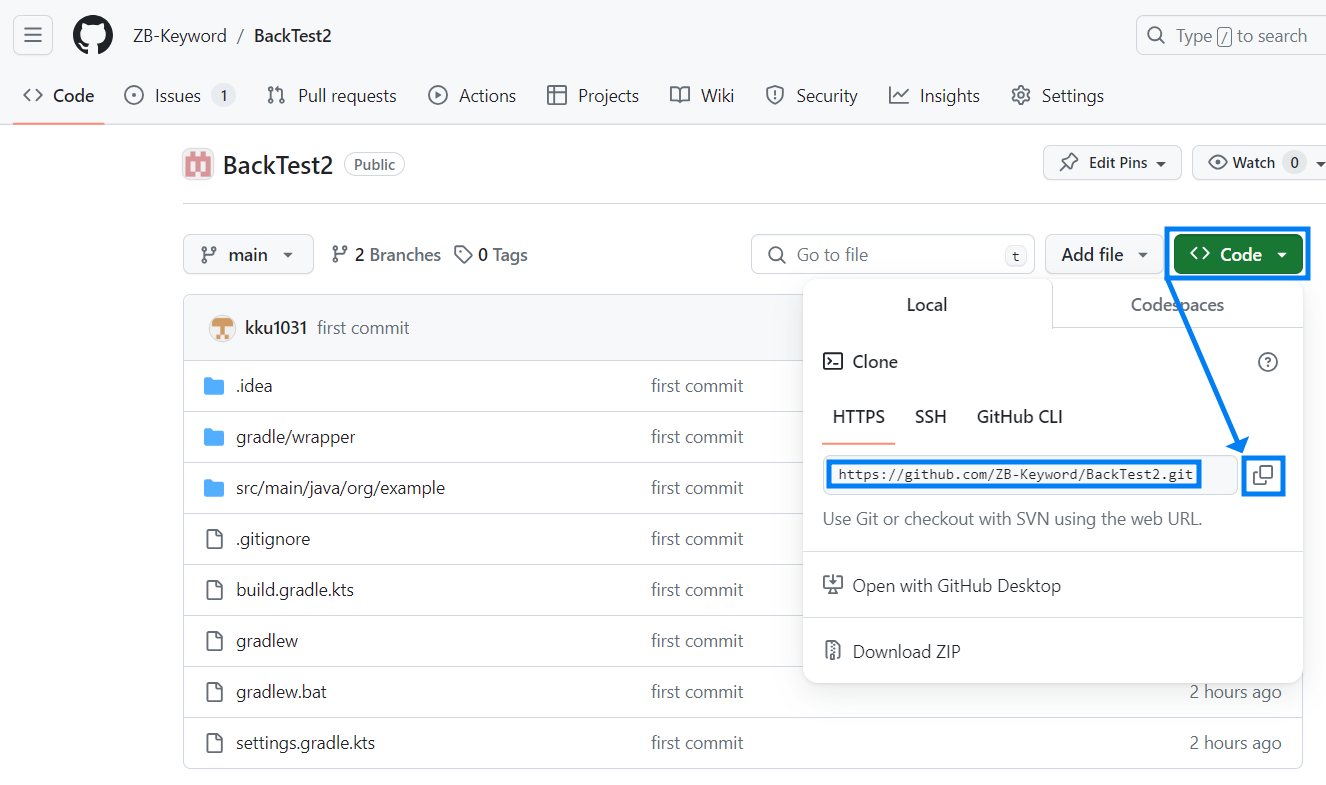This screenshot has width=1326, height=785.
Task: Toggle the green Code dropdown button
Action: (x=1238, y=254)
